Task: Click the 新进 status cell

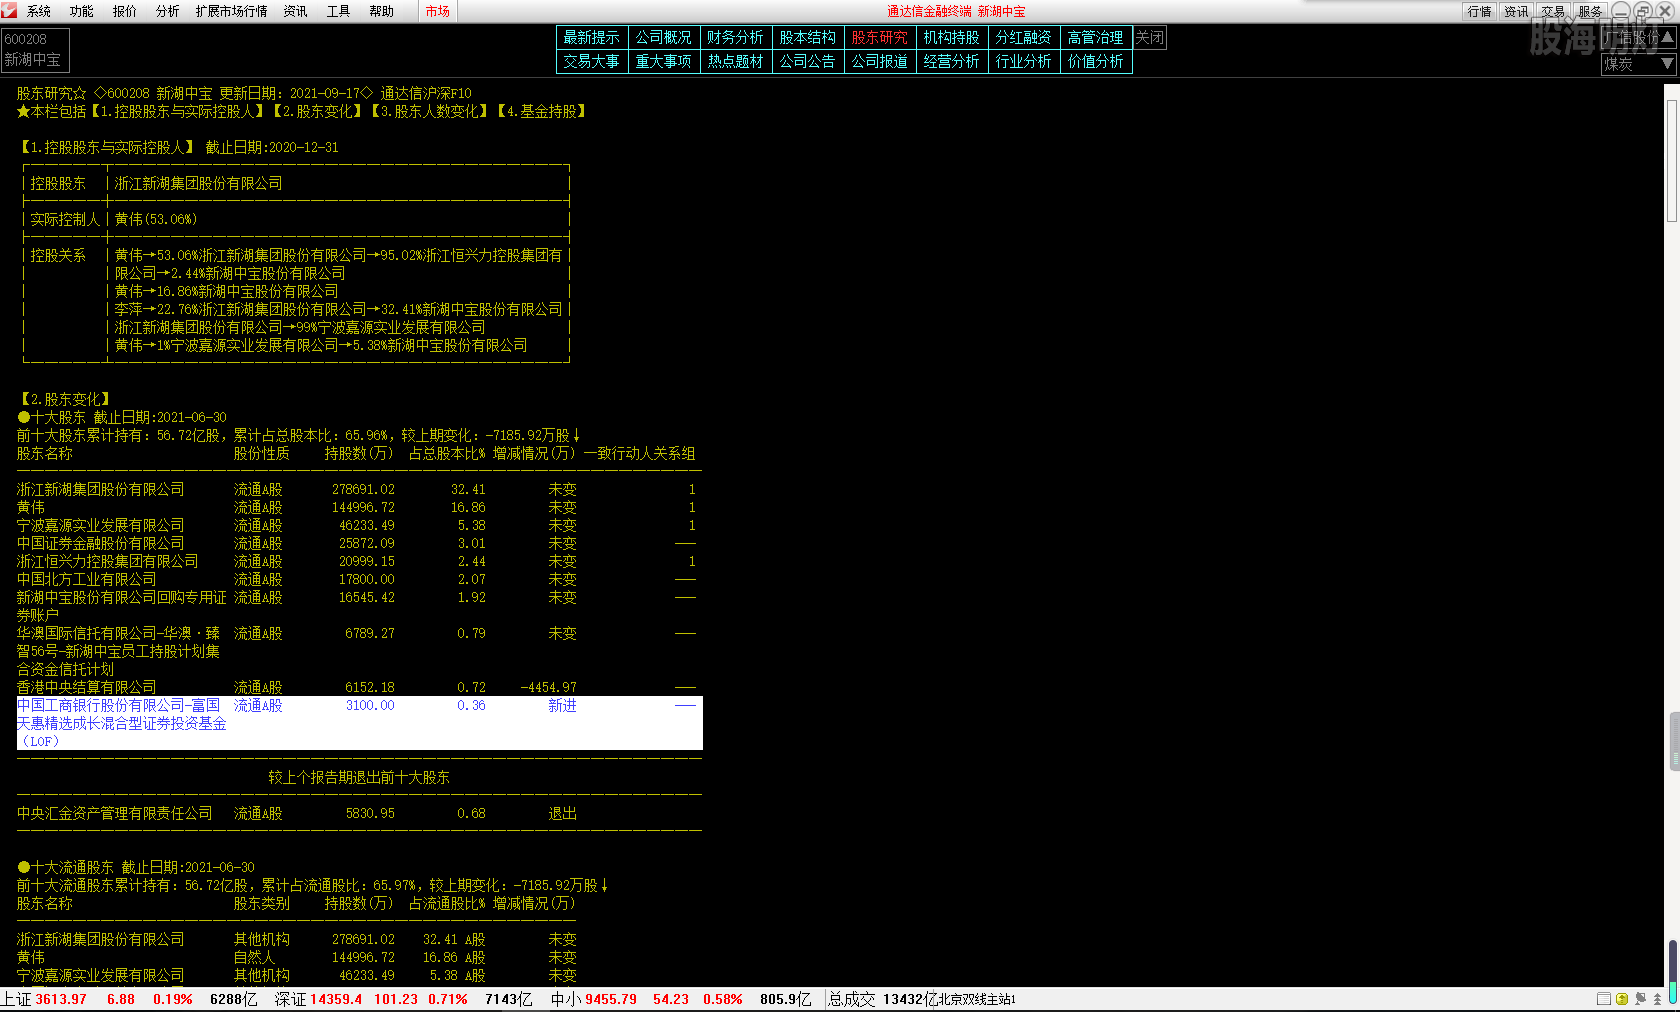Action: (563, 705)
